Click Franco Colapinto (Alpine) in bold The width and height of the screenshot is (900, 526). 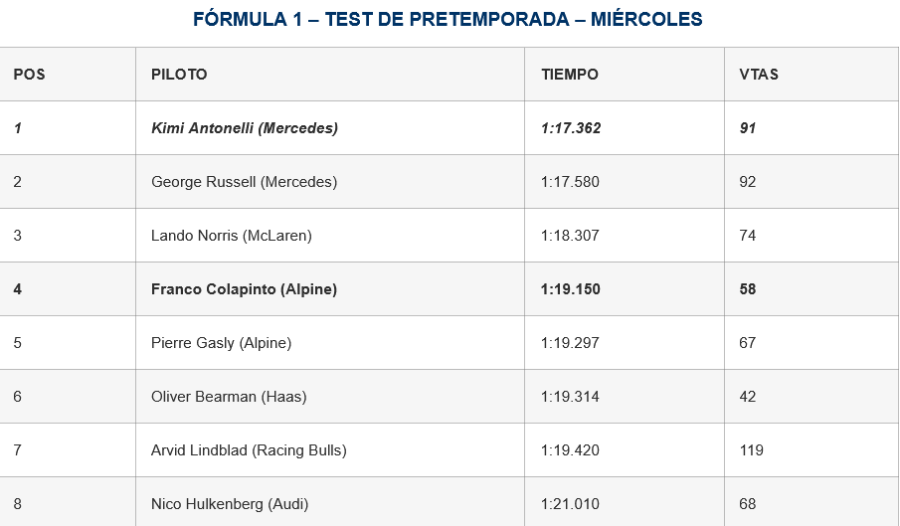pos(244,289)
